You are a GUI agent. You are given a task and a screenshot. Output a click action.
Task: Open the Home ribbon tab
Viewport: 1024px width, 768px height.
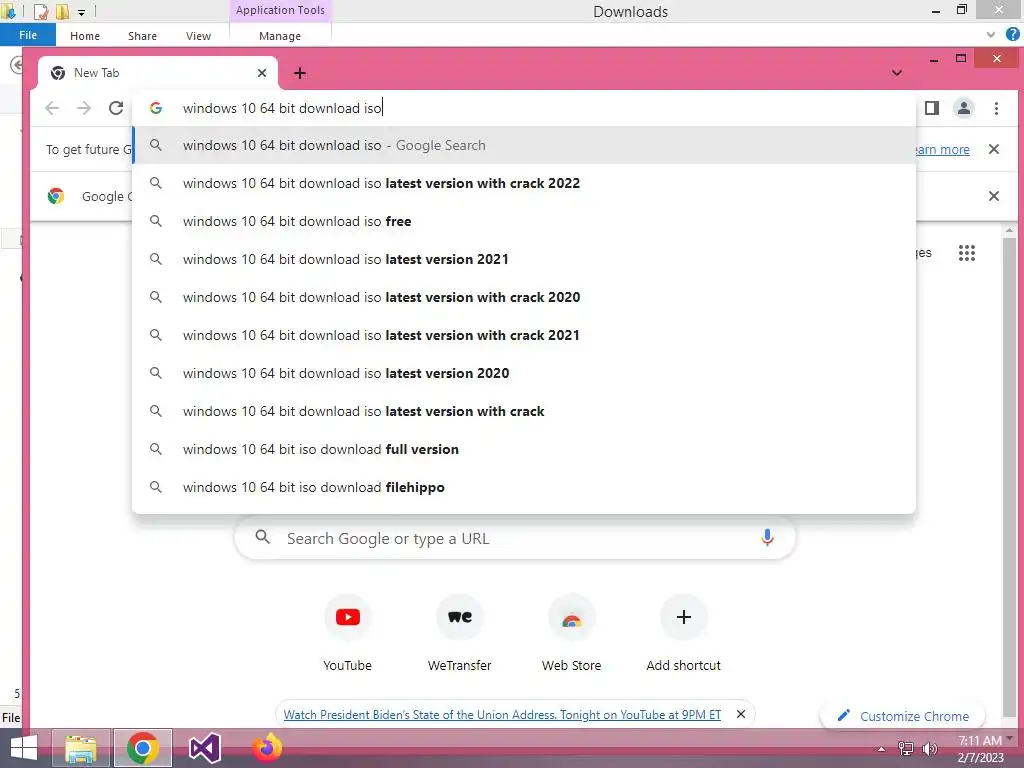[85, 36]
